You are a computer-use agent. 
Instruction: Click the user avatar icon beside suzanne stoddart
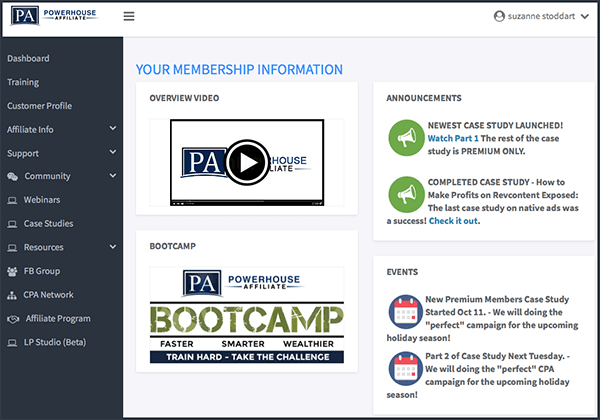click(x=499, y=16)
